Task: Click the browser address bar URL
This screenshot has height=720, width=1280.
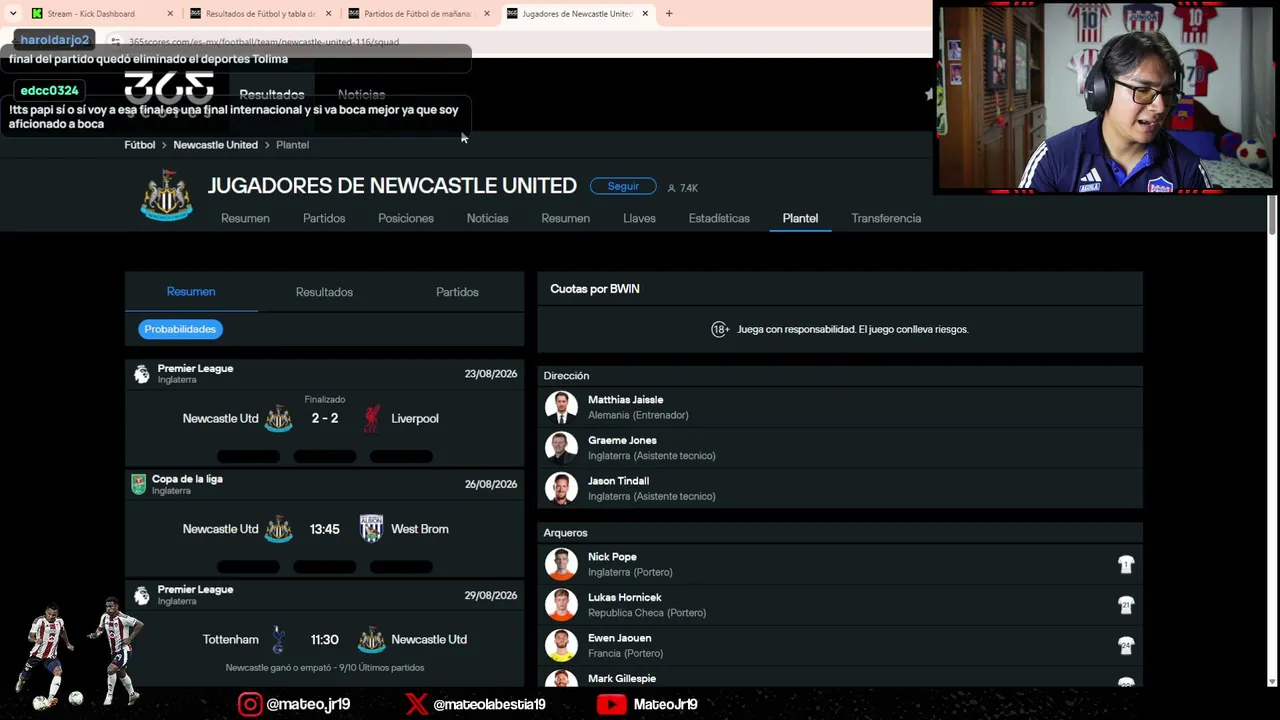Action: pos(264,42)
